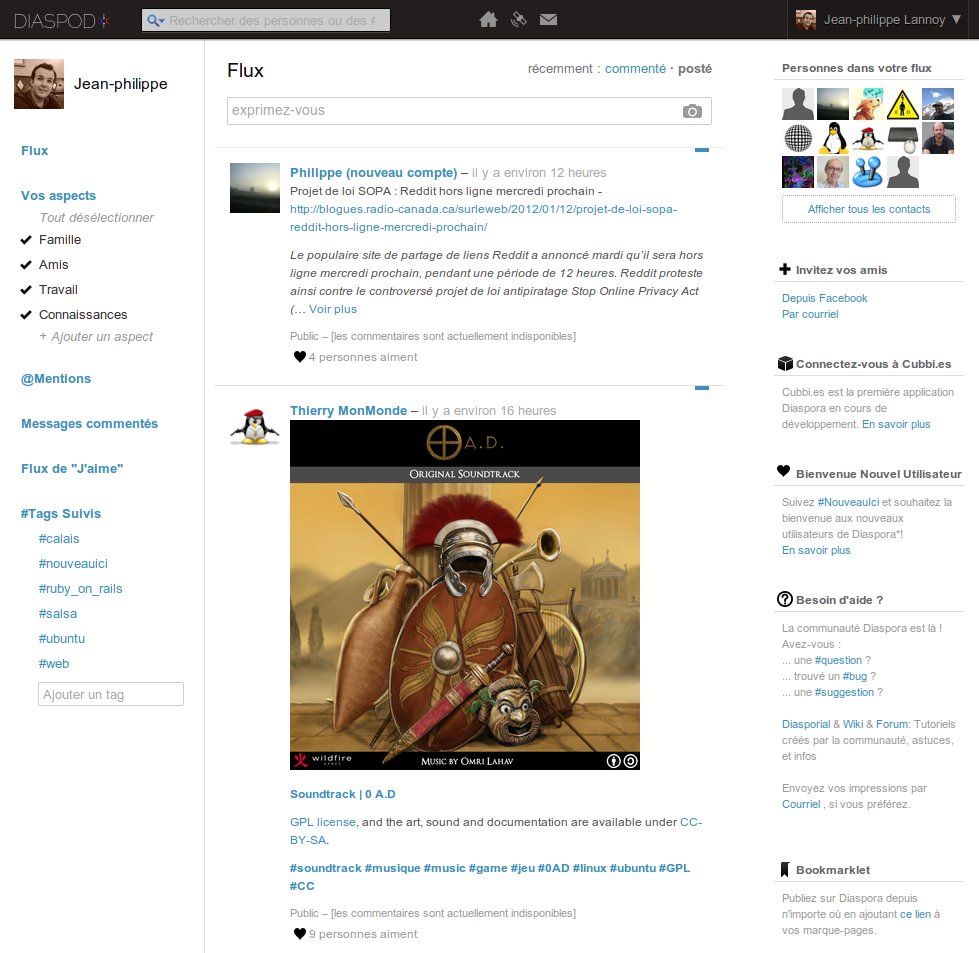Screen dimensions: 979x953
Task: Open the Tux penguin contact avatar
Action: pyautogui.click(x=833, y=138)
